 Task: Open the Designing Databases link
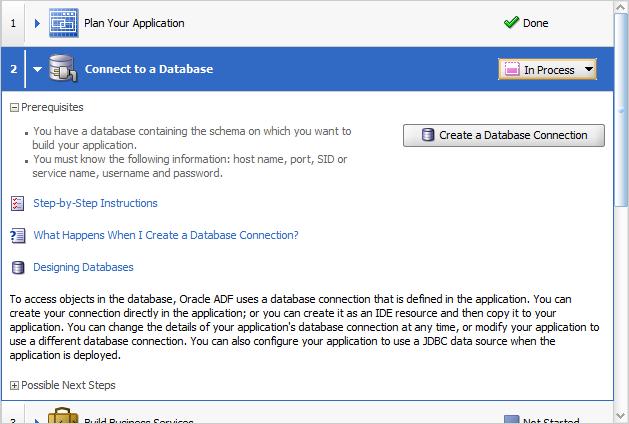pyautogui.click(x=83, y=268)
